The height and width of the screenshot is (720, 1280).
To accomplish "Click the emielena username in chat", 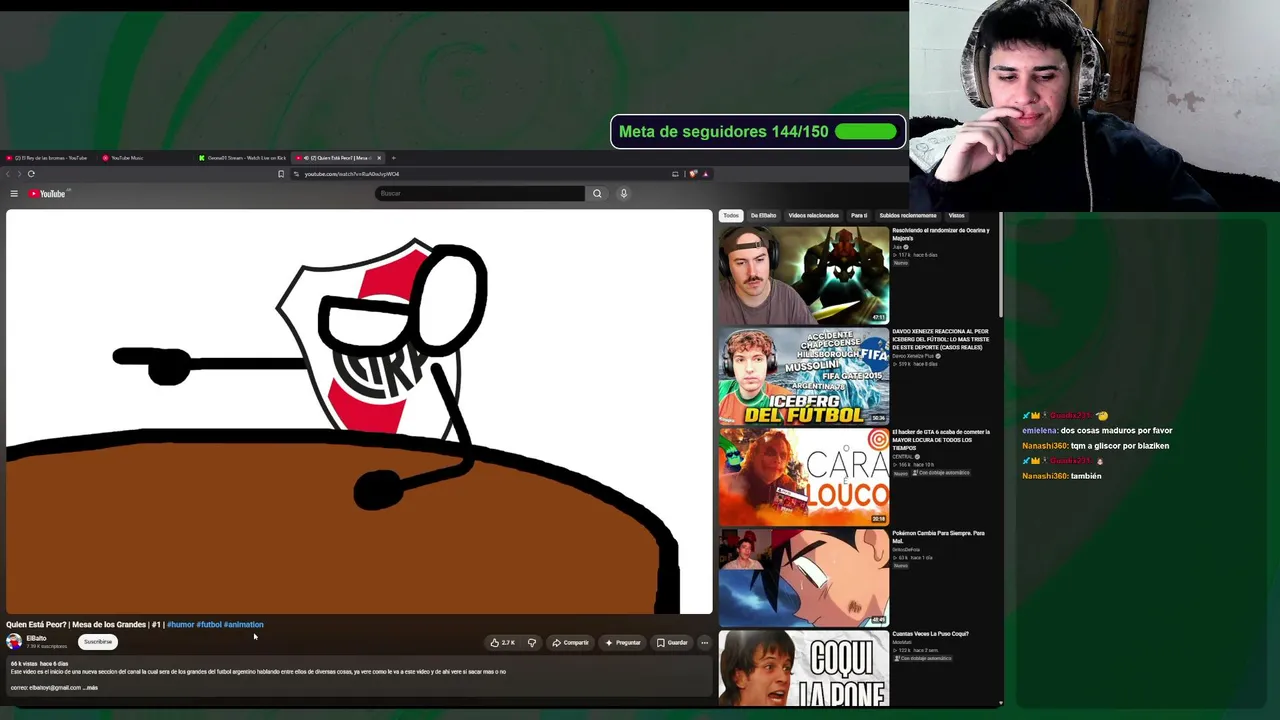I will 1039,431.
